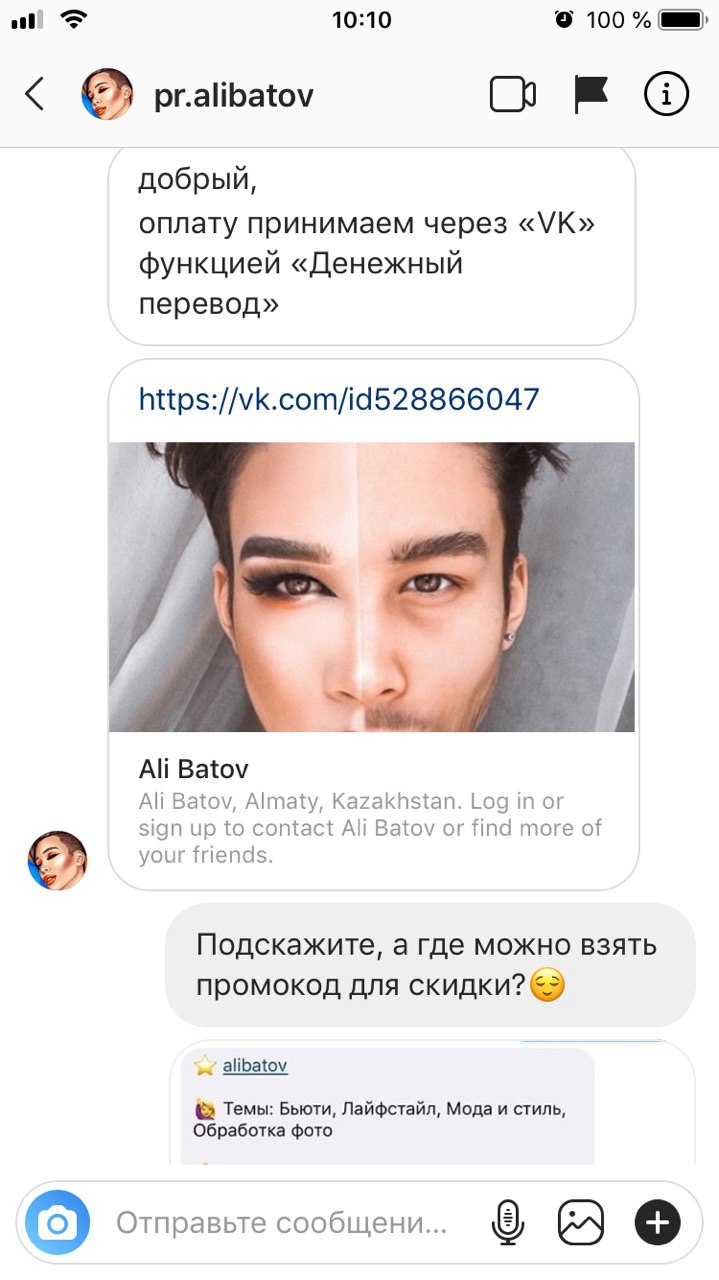
Task: Select the promo code question bubble
Action: (x=430, y=965)
